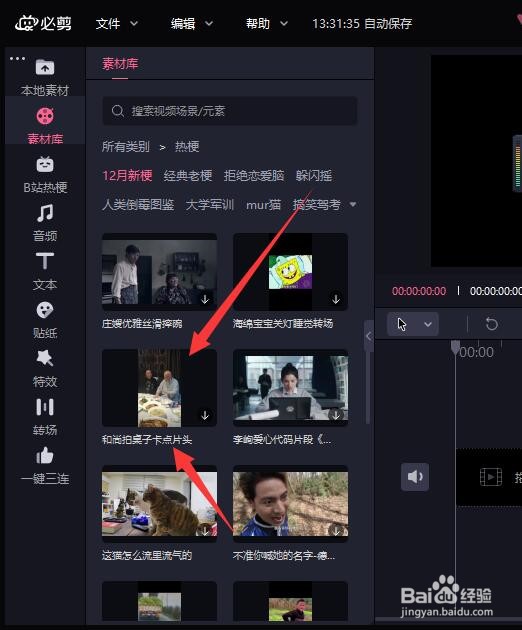The image size is (522, 630).
Task: Open the 庄嫂优雅丝滑摔碗 thumbnail
Action: [x=160, y=272]
